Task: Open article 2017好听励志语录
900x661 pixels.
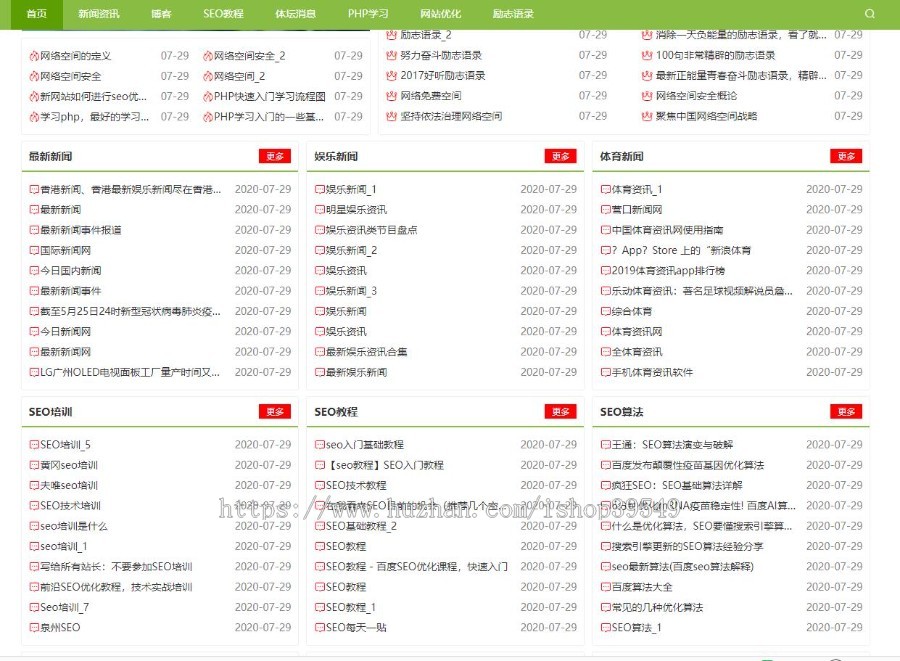Action: coord(443,75)
